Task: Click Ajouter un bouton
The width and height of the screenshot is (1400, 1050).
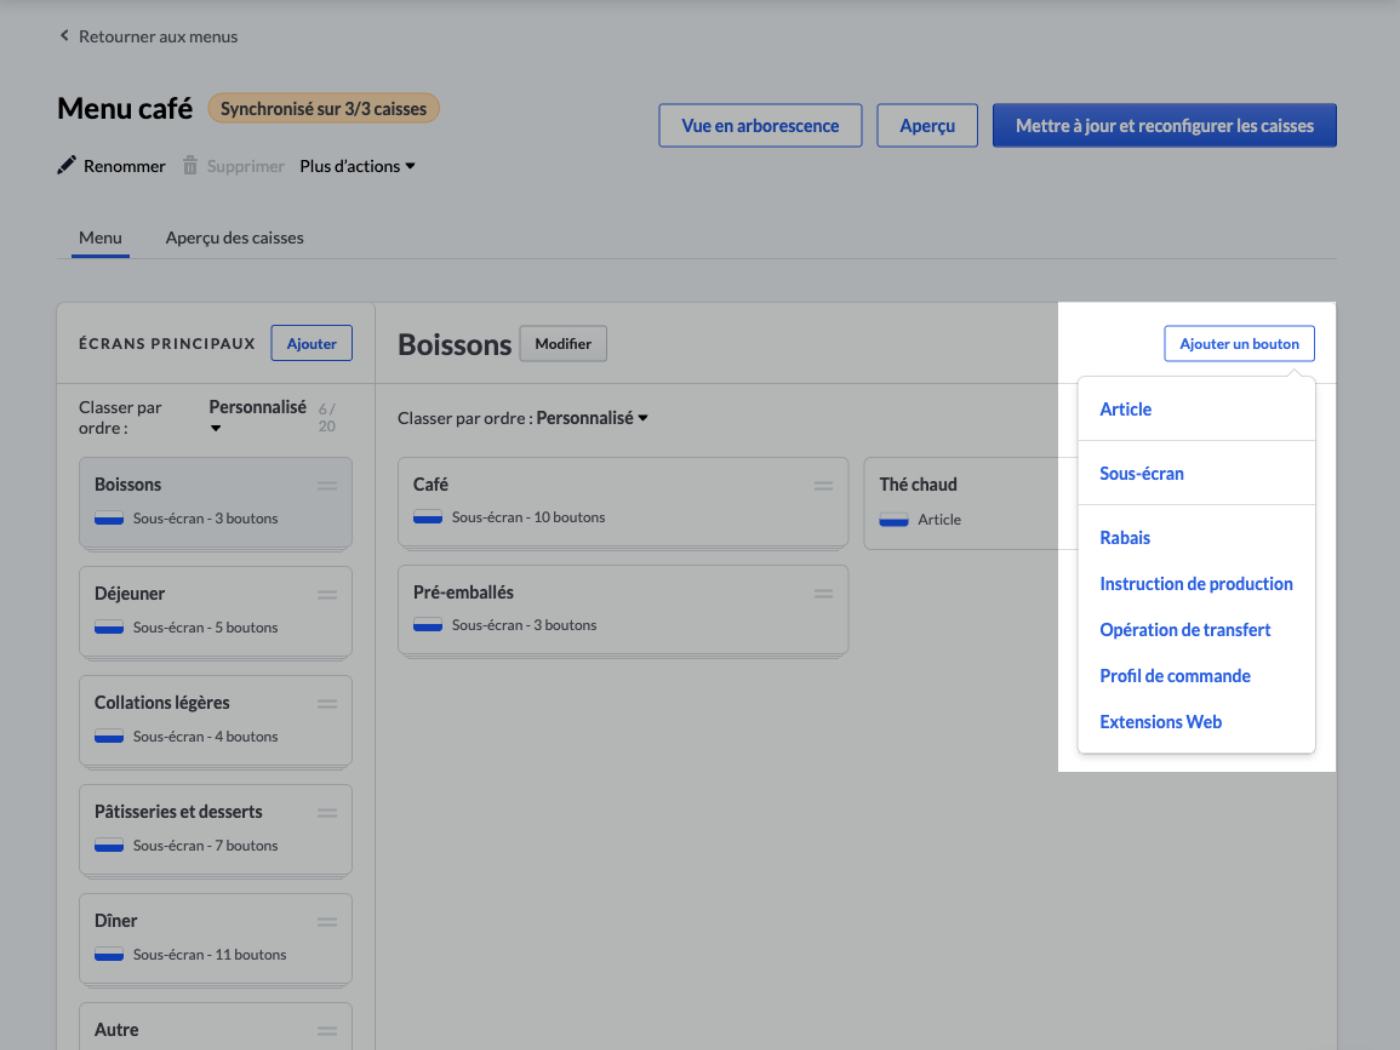Action: coord(1239,343)
